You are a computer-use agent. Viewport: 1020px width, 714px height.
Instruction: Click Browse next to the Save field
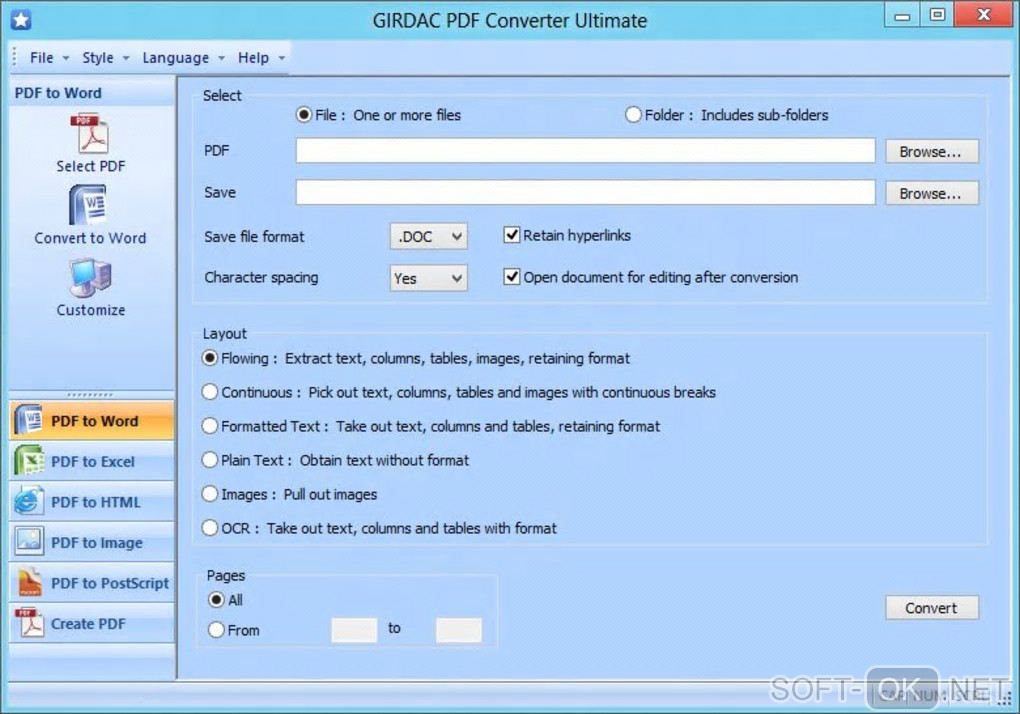click(931, 193)
